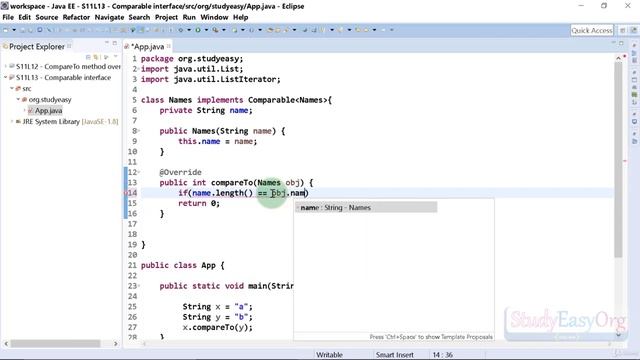
Task: Toggle Link with Editor in Project Explorer
Action: (x=96, y=57)
